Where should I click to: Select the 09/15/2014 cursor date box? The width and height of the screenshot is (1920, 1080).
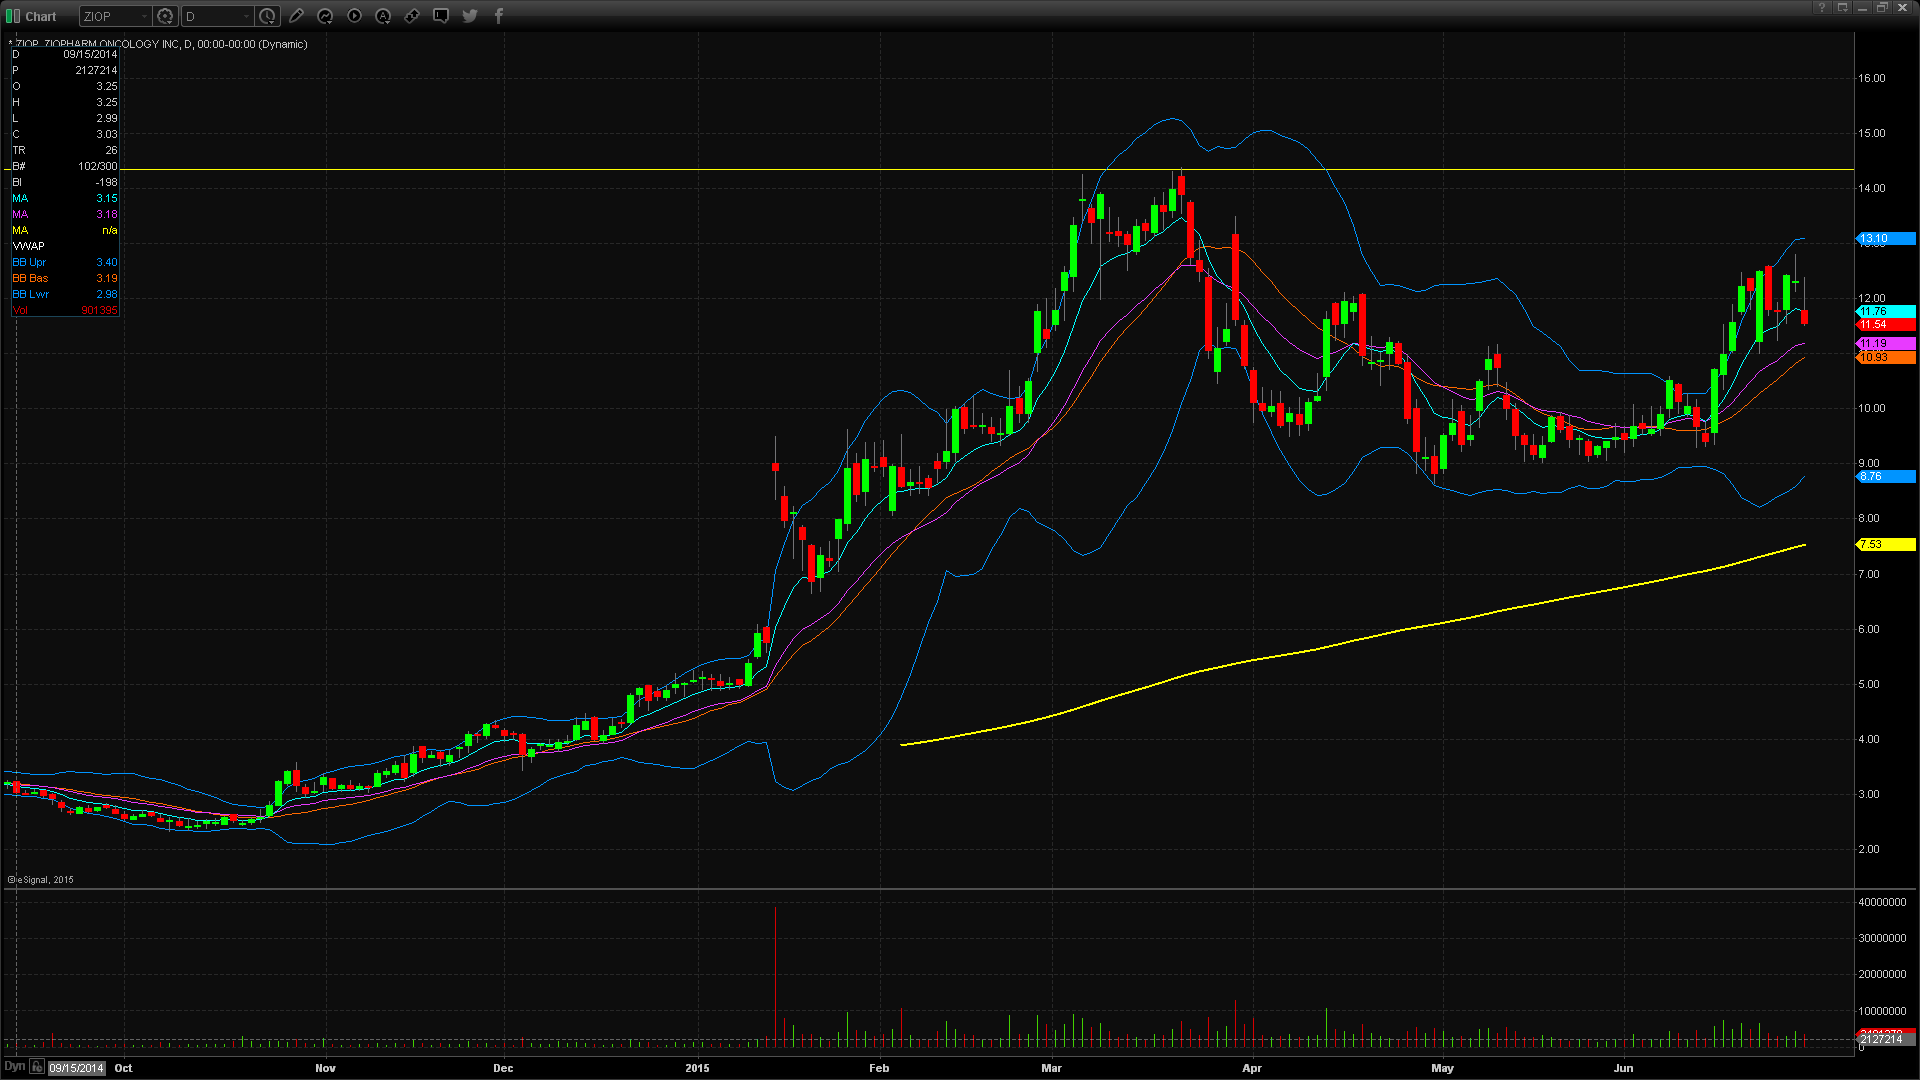point(77,1068)
